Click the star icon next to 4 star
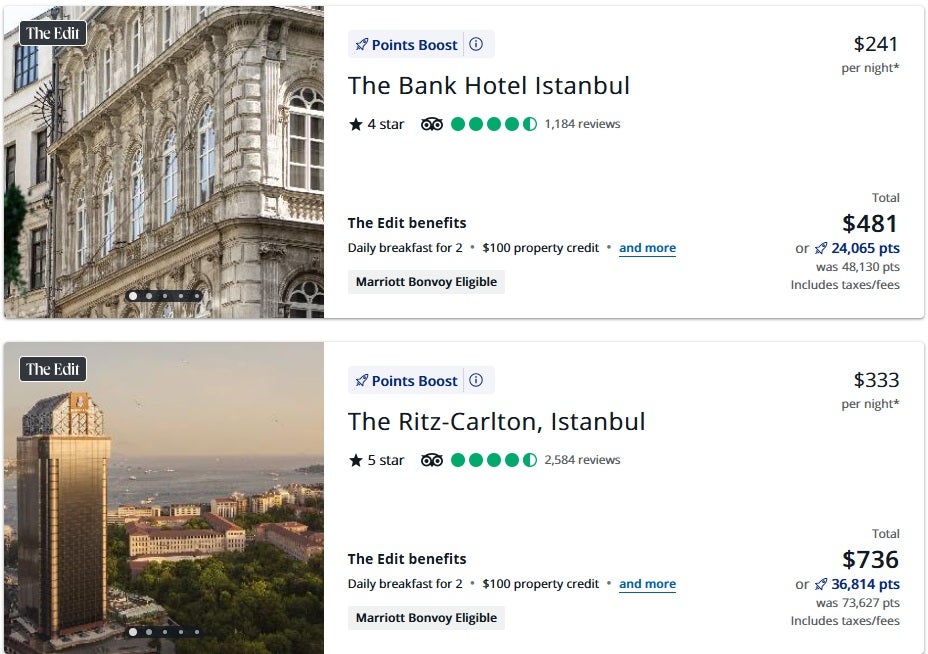This screenshot has width=928, height=654. tap(355, 125)
